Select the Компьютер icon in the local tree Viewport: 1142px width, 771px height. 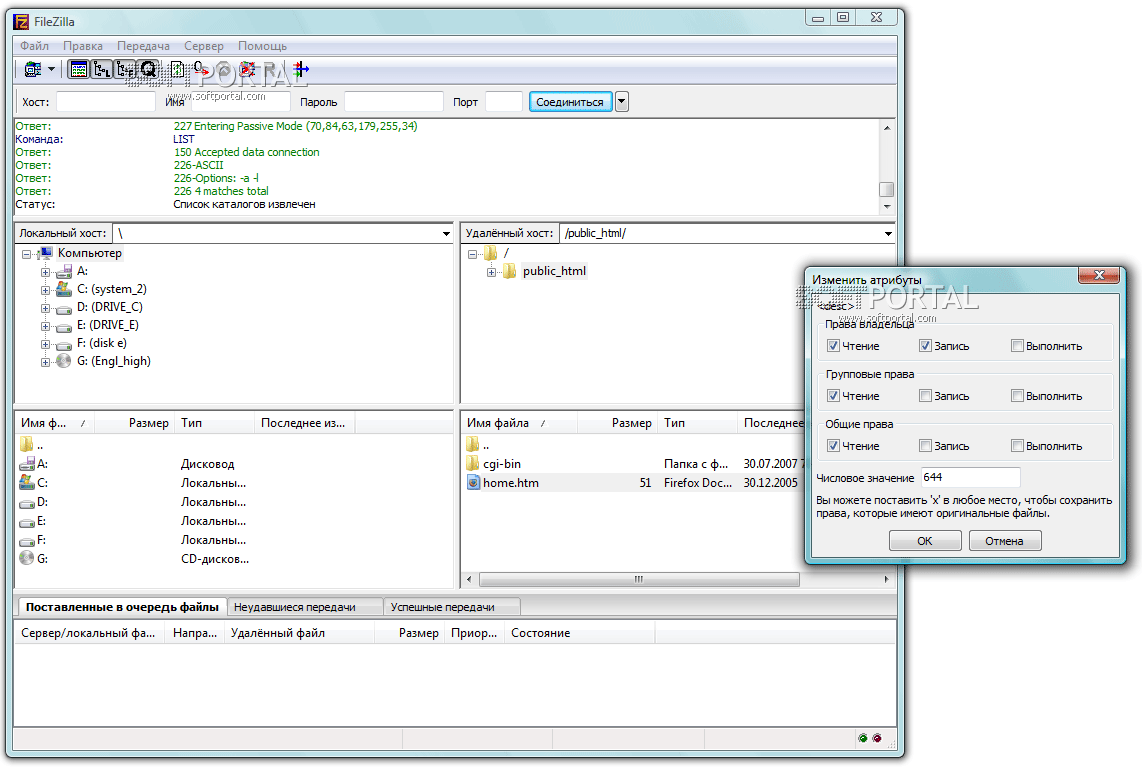point(45,253)
